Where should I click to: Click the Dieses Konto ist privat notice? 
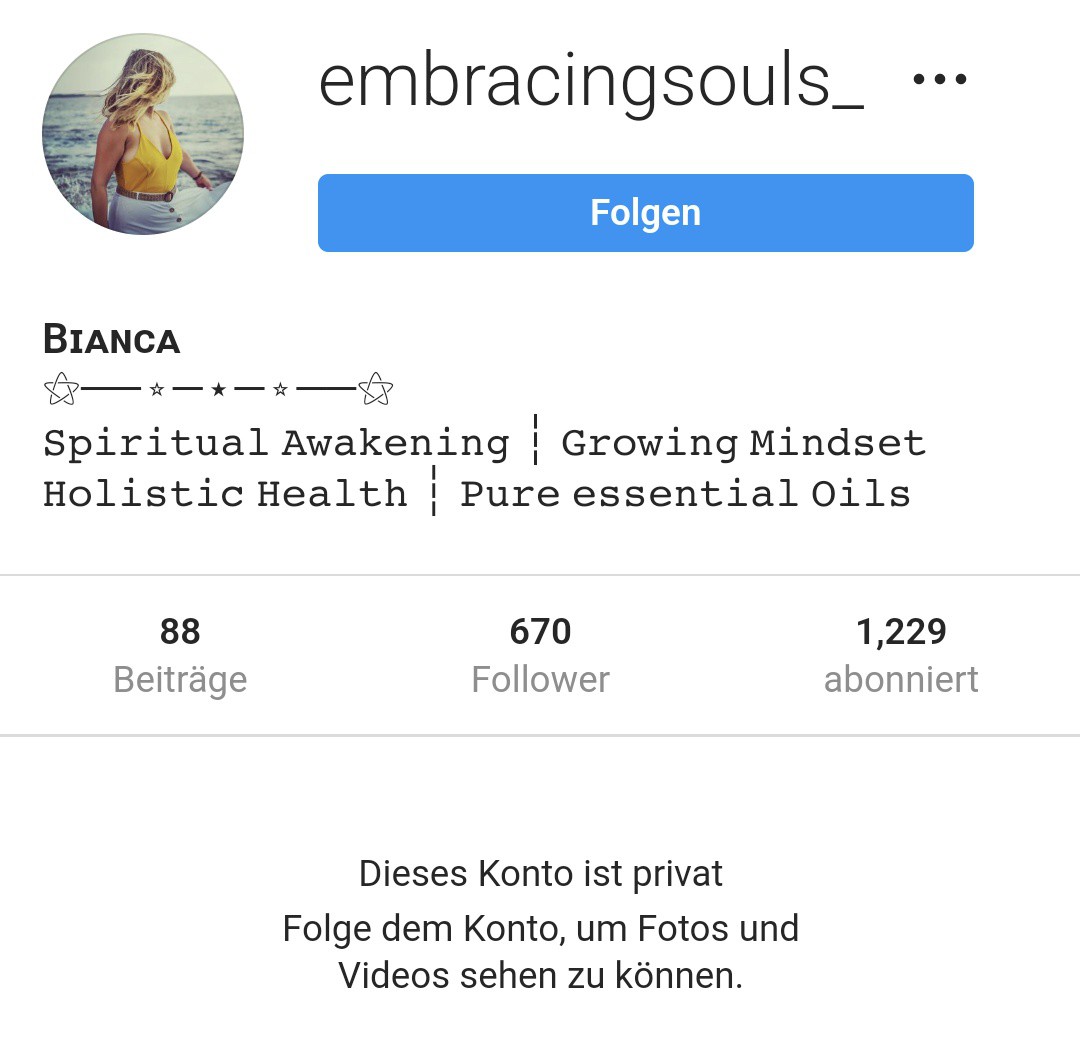(541, 874)
